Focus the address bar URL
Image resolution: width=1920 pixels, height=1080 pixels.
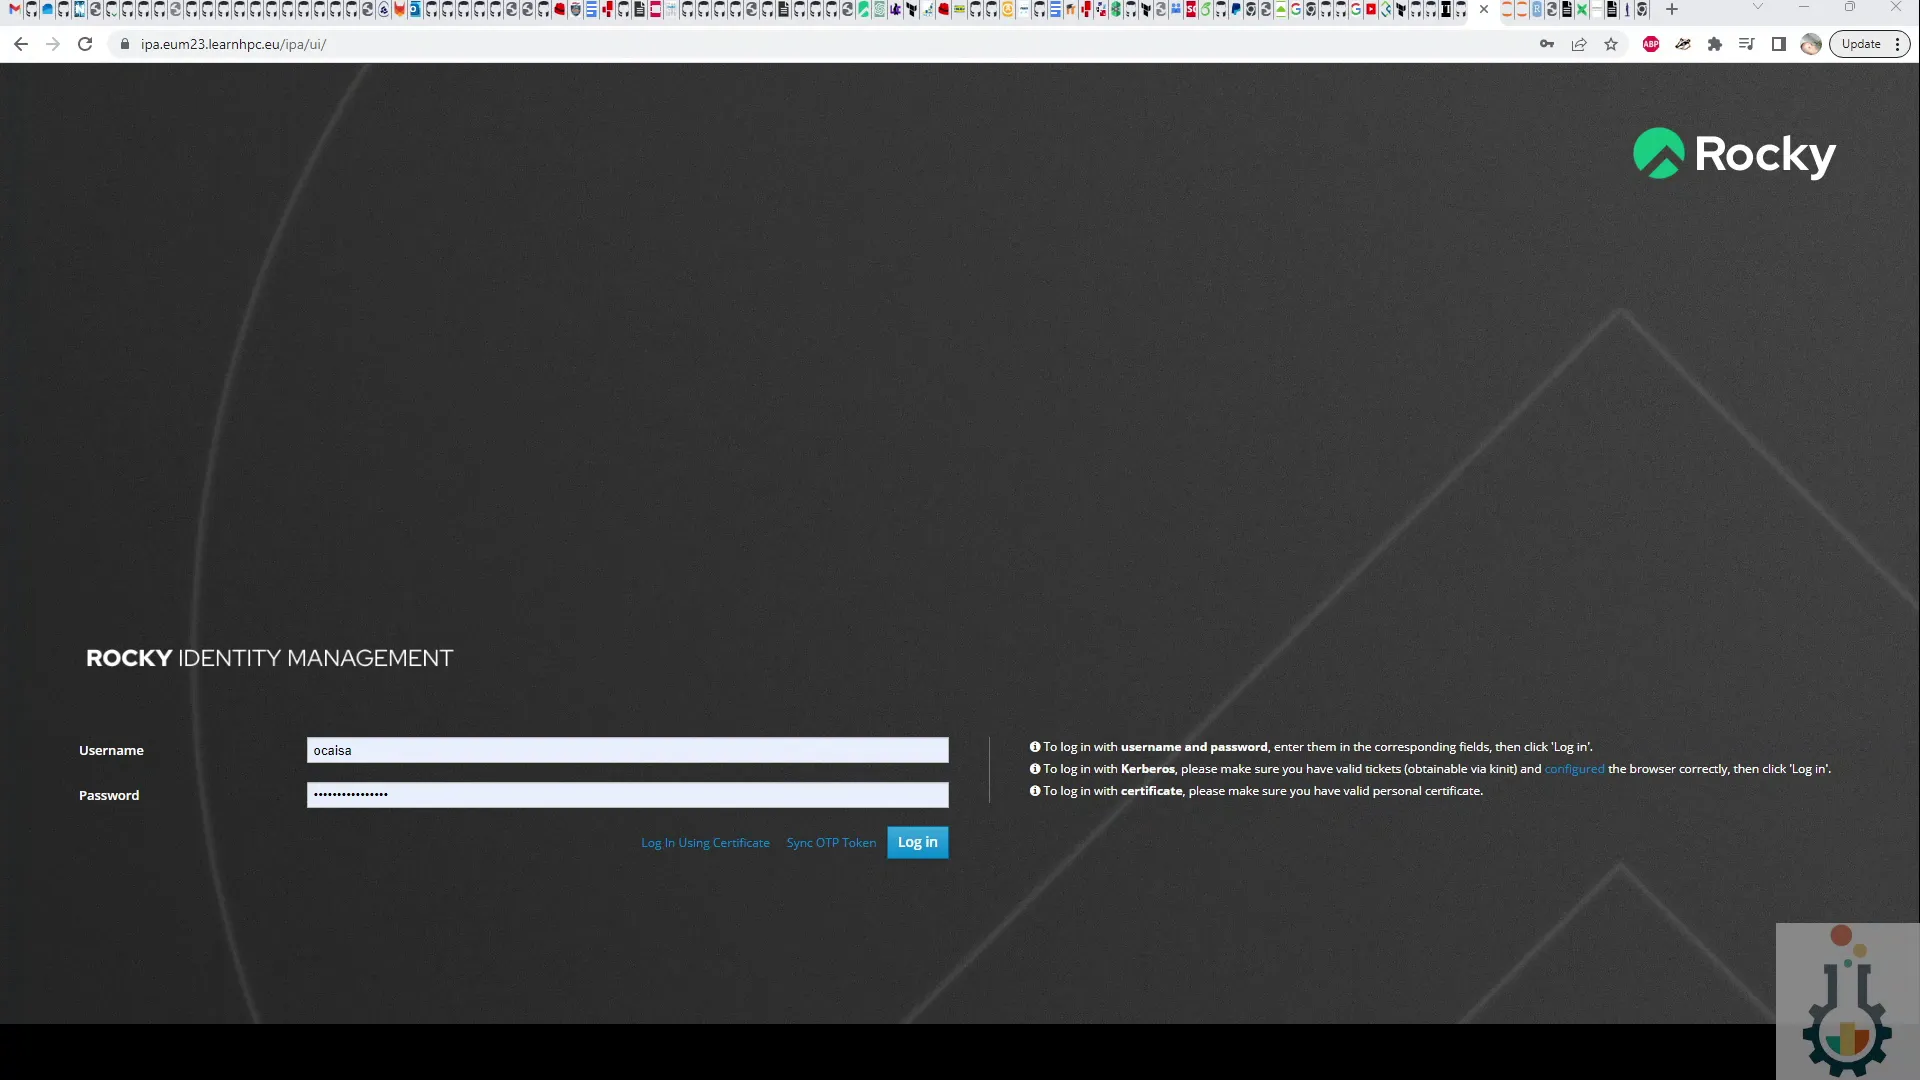pyautogui.click(x=233, y=44)
